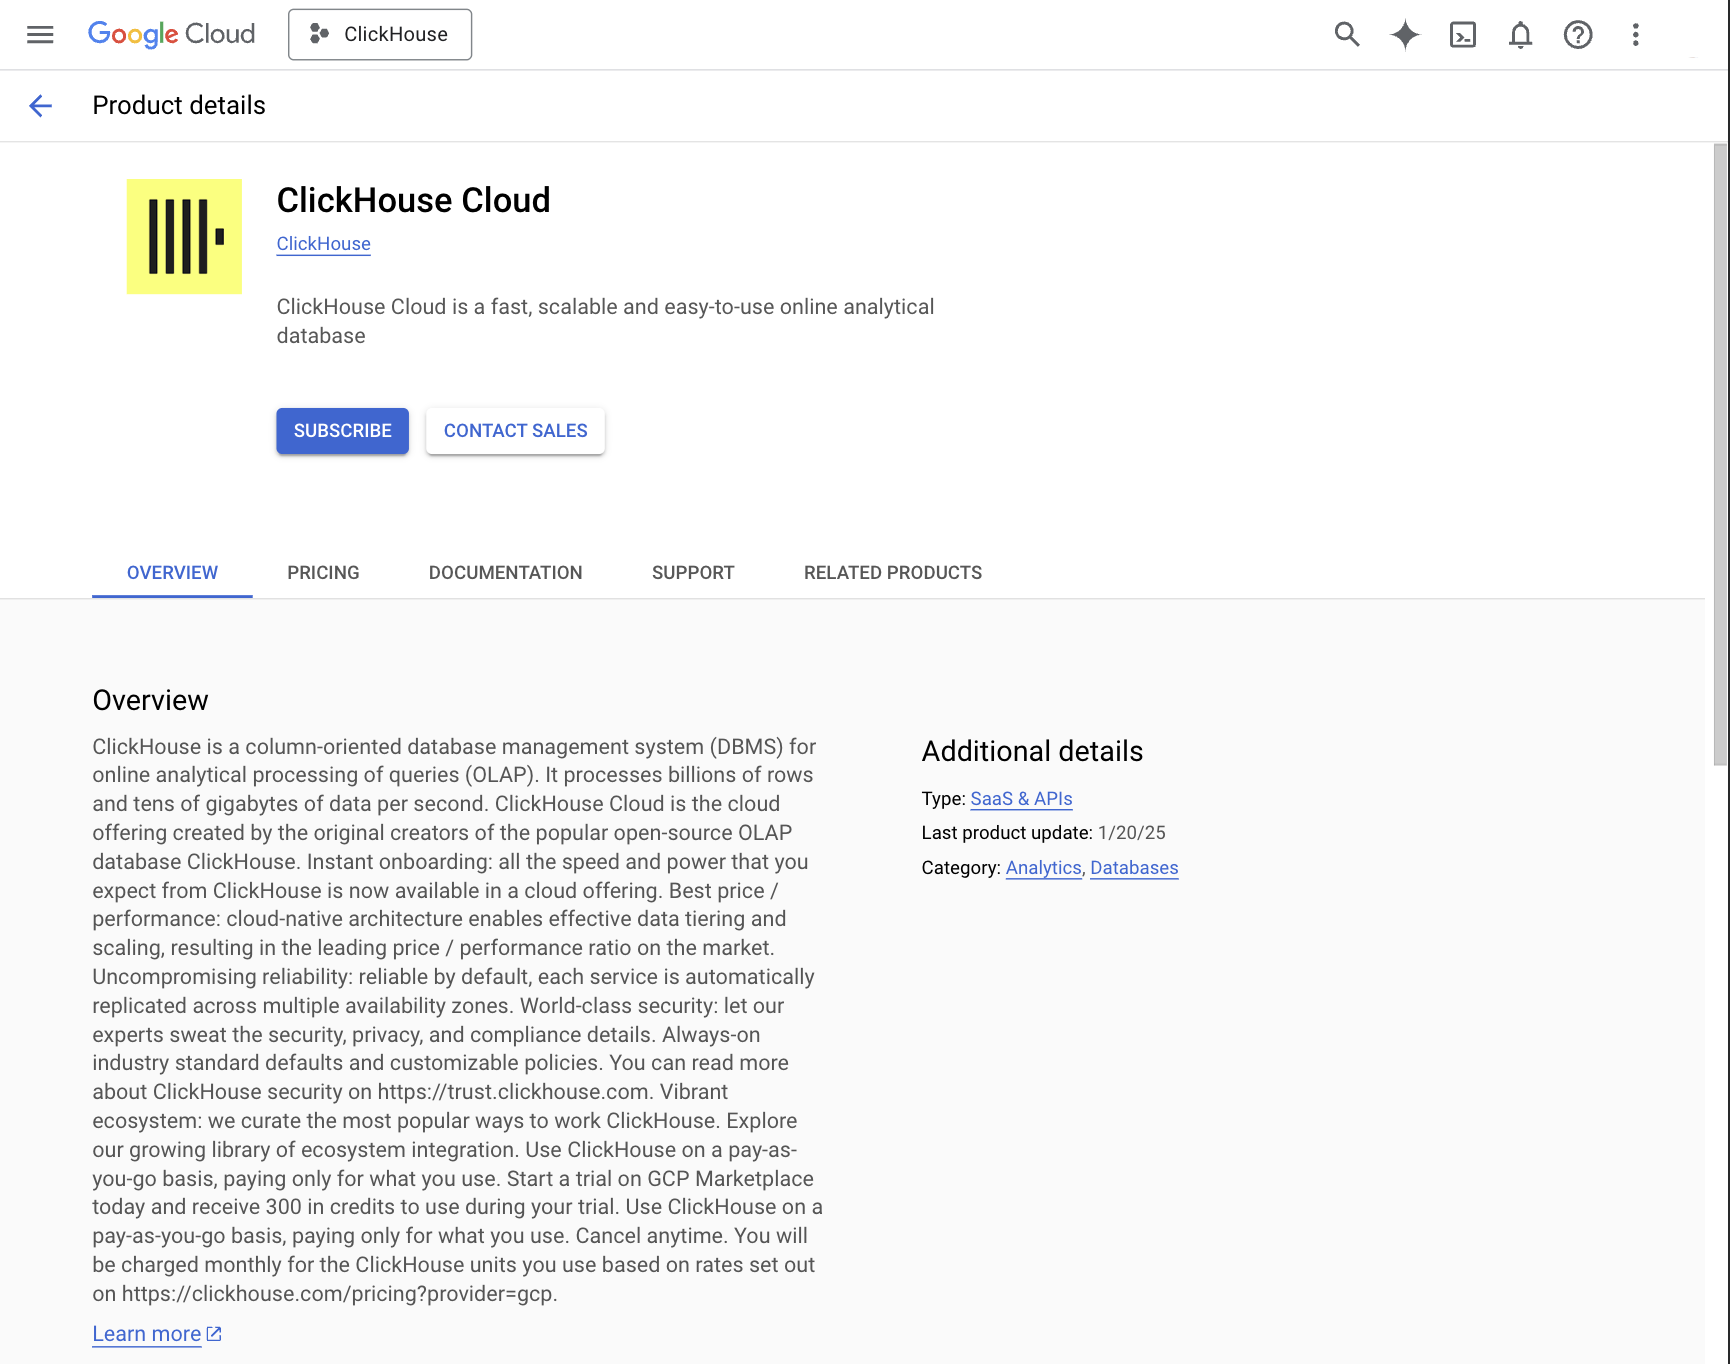Screen dimensions: 1730x1364
Task: Open the navigation hamburger menu
Action: click(x=40, y=34)
